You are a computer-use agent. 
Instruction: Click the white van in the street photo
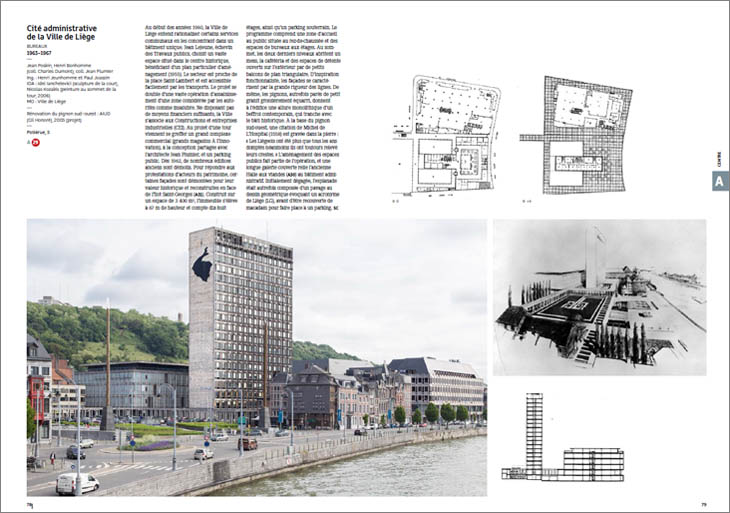pyautogui.click(x=77, y=484)
